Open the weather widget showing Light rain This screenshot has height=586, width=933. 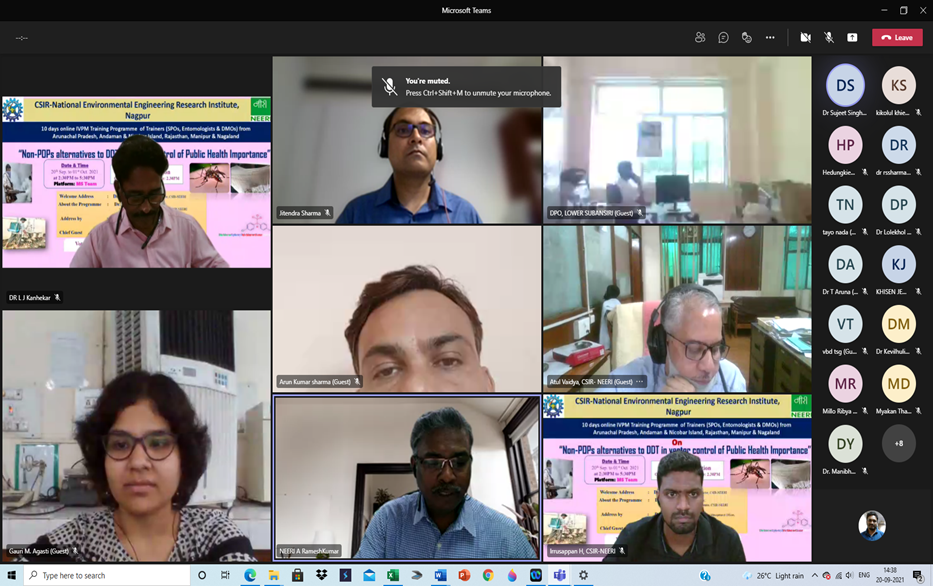point(772,576)
